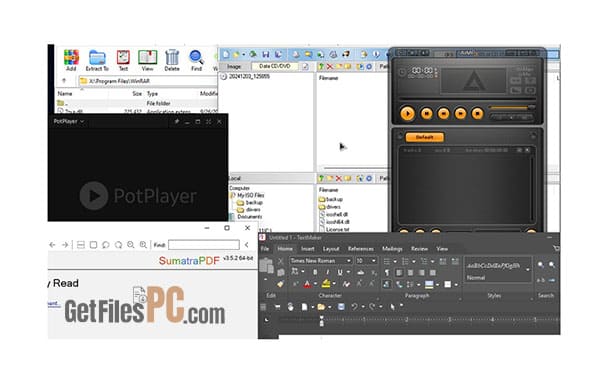600x385 pixels.
Task: Click the Redo arrow in TextMaker
Action: point(372,307)
